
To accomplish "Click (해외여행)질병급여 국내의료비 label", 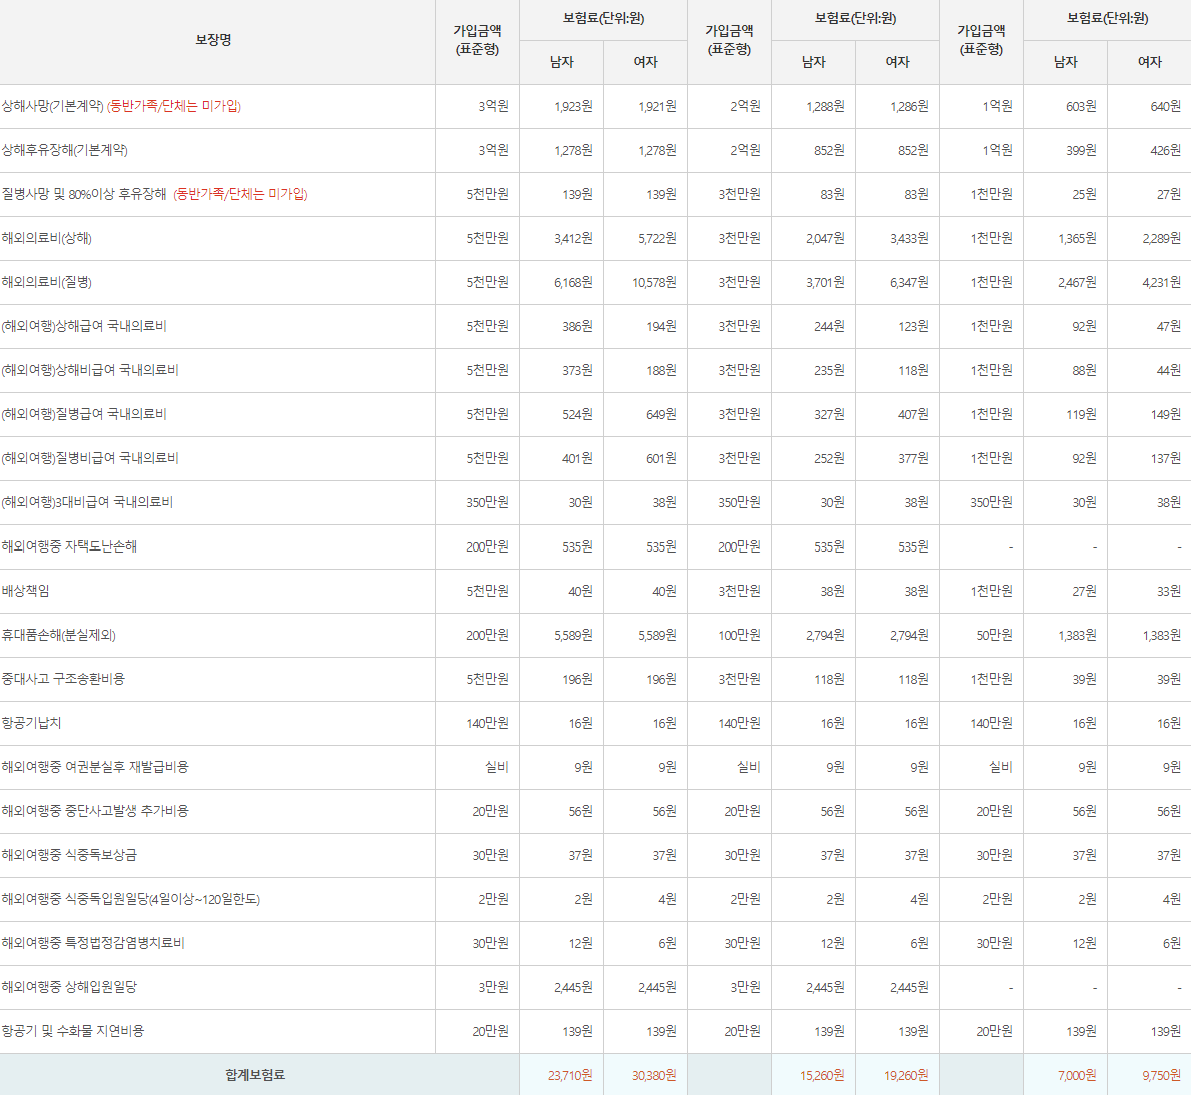I will (84, 415).
